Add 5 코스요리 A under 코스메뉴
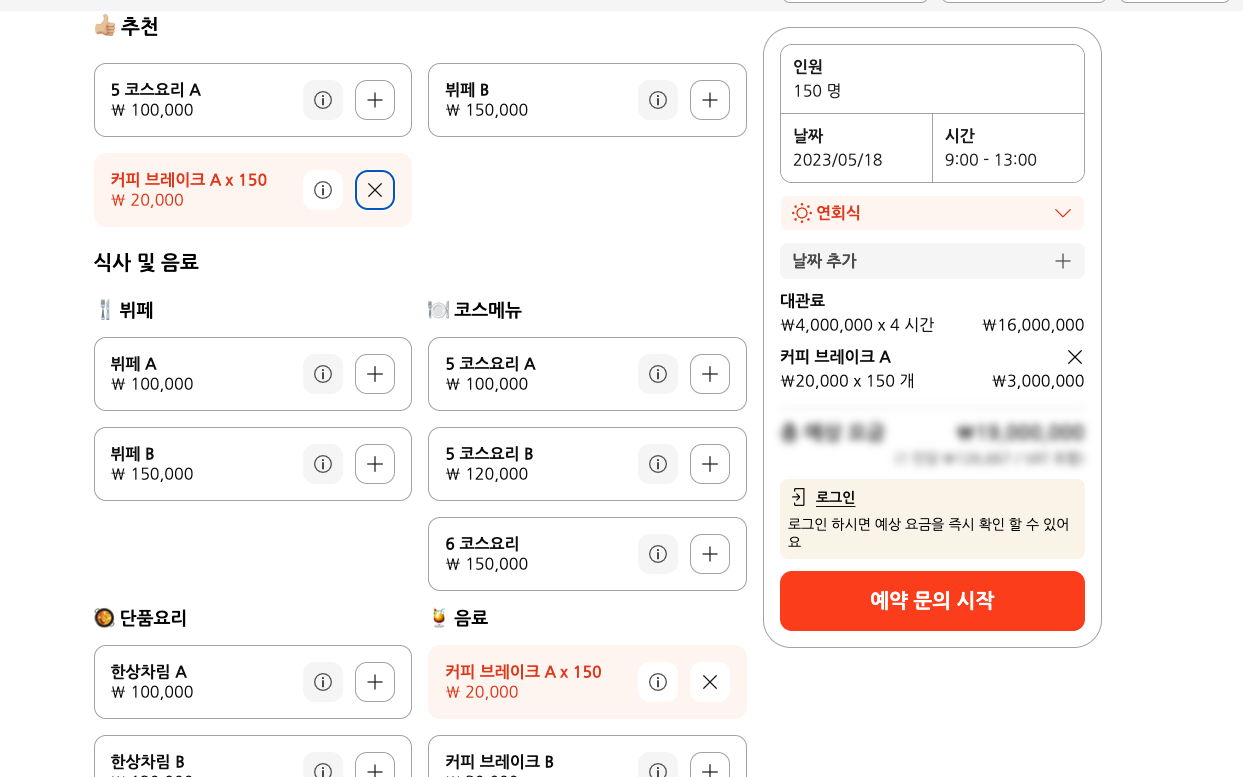The image size is (1243, 777). [710, 374]
